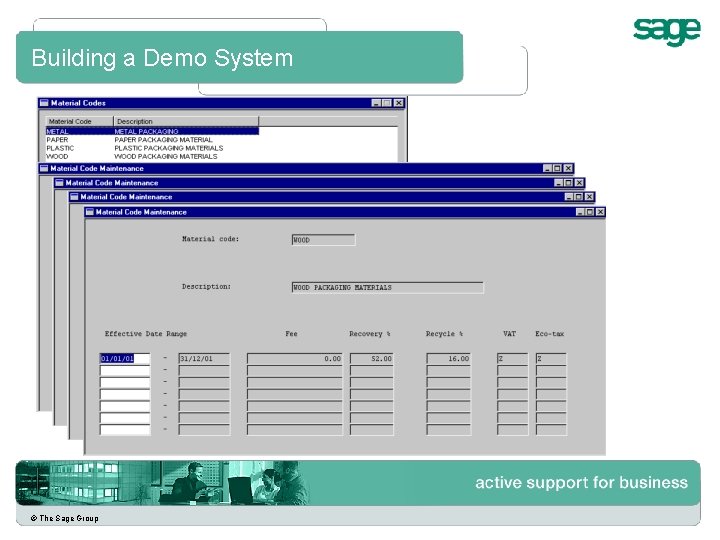Close the rearmost Material Code Maintenance window

[x=568, y=168]
